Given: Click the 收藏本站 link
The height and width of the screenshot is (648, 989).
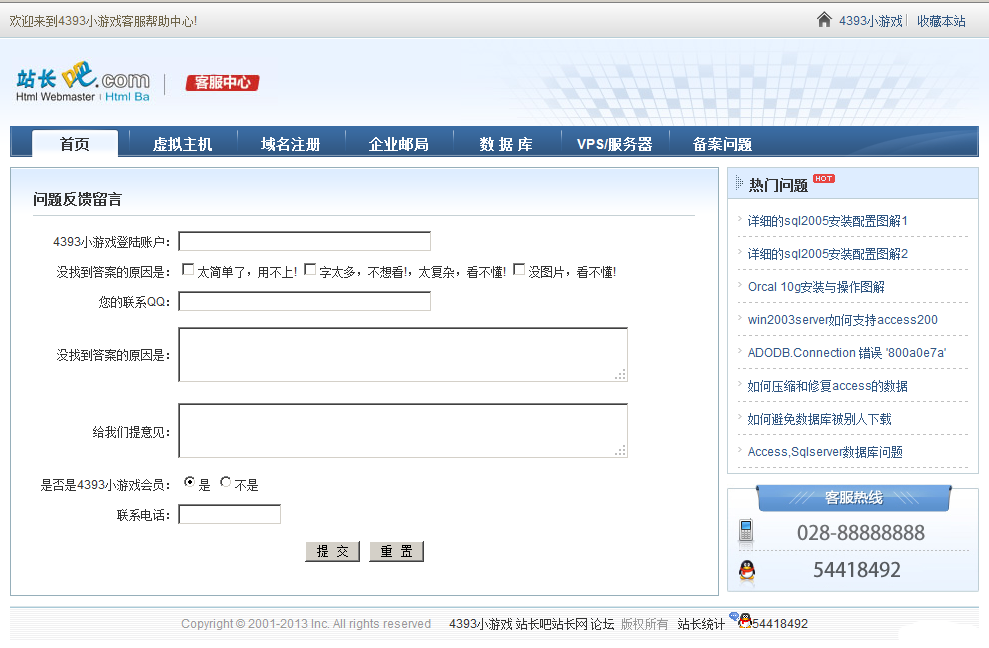Looking at the screenshot, I should [941, 21].
